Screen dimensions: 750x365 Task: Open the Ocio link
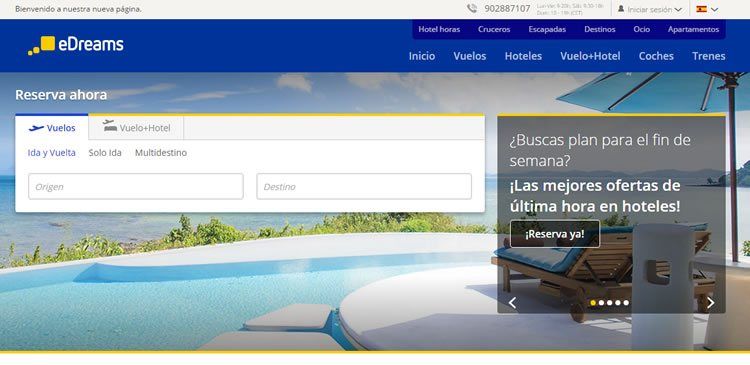point(642,29)
